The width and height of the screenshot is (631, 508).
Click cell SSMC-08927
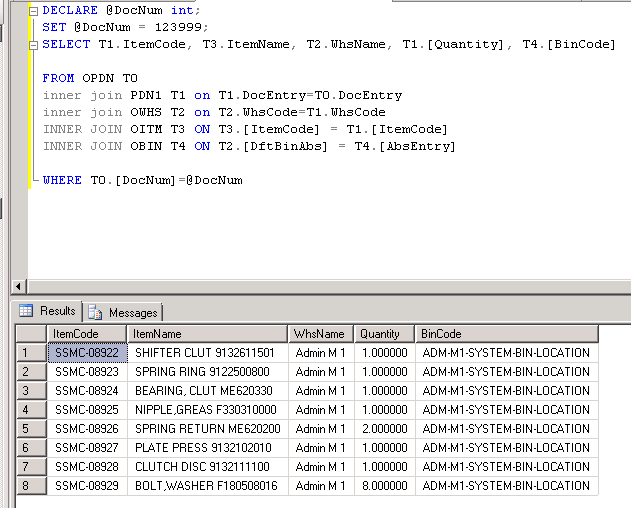(87, 448)
